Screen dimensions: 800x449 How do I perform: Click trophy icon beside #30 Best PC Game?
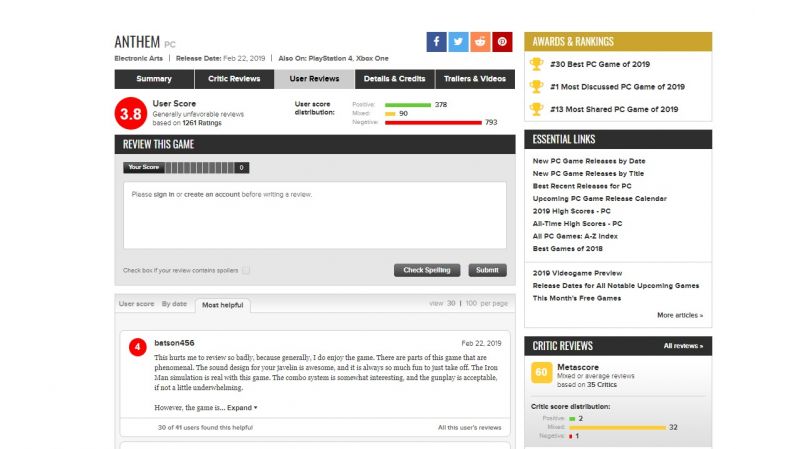click(x=536, y=64)
